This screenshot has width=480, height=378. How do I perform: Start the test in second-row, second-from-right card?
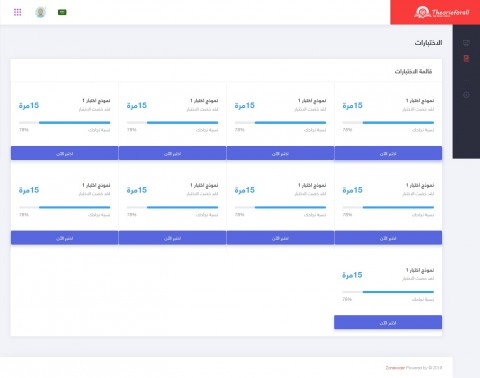tap(280, 238)
